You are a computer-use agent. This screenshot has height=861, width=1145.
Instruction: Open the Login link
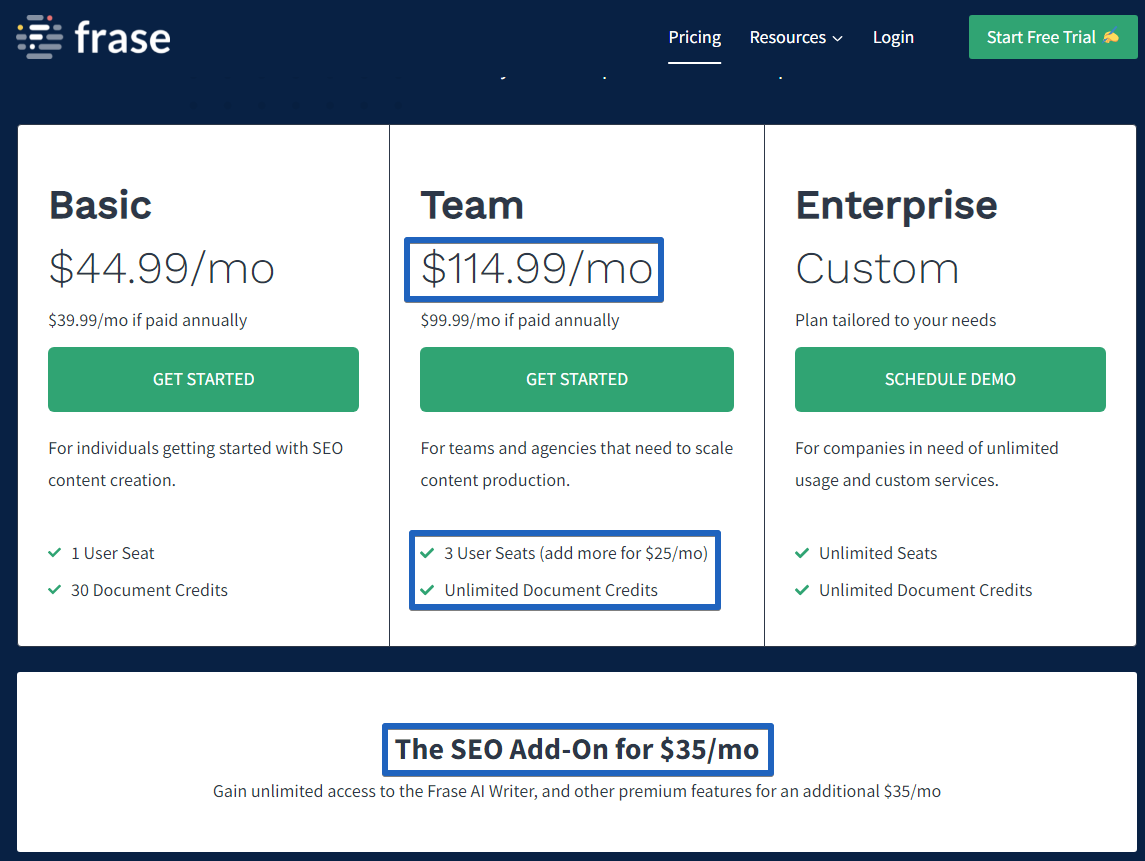point(893,37)
